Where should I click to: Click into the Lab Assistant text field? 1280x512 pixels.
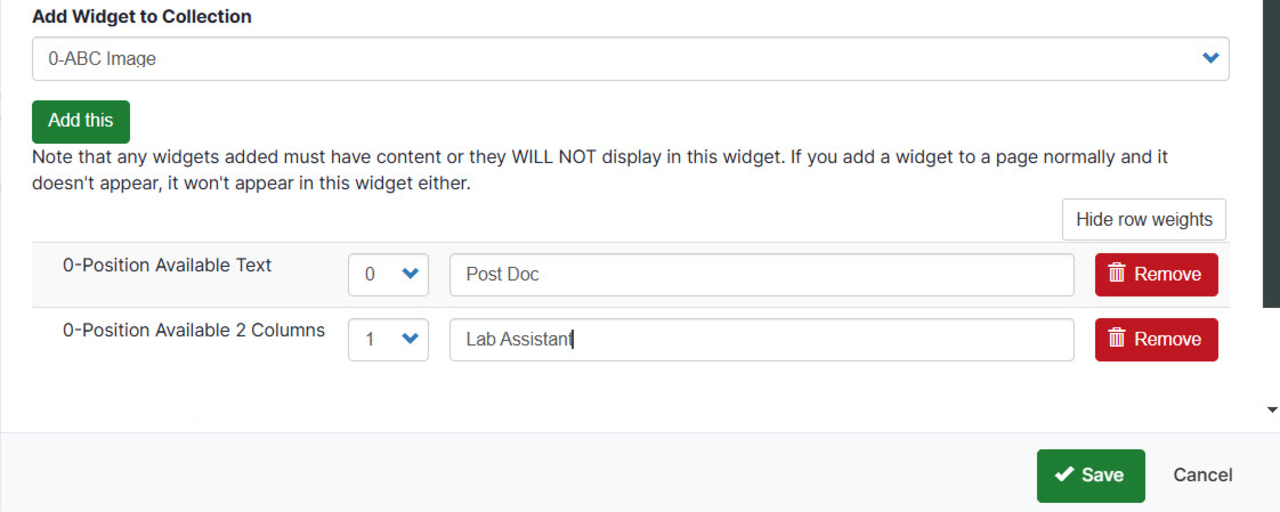tap(761, 339)
